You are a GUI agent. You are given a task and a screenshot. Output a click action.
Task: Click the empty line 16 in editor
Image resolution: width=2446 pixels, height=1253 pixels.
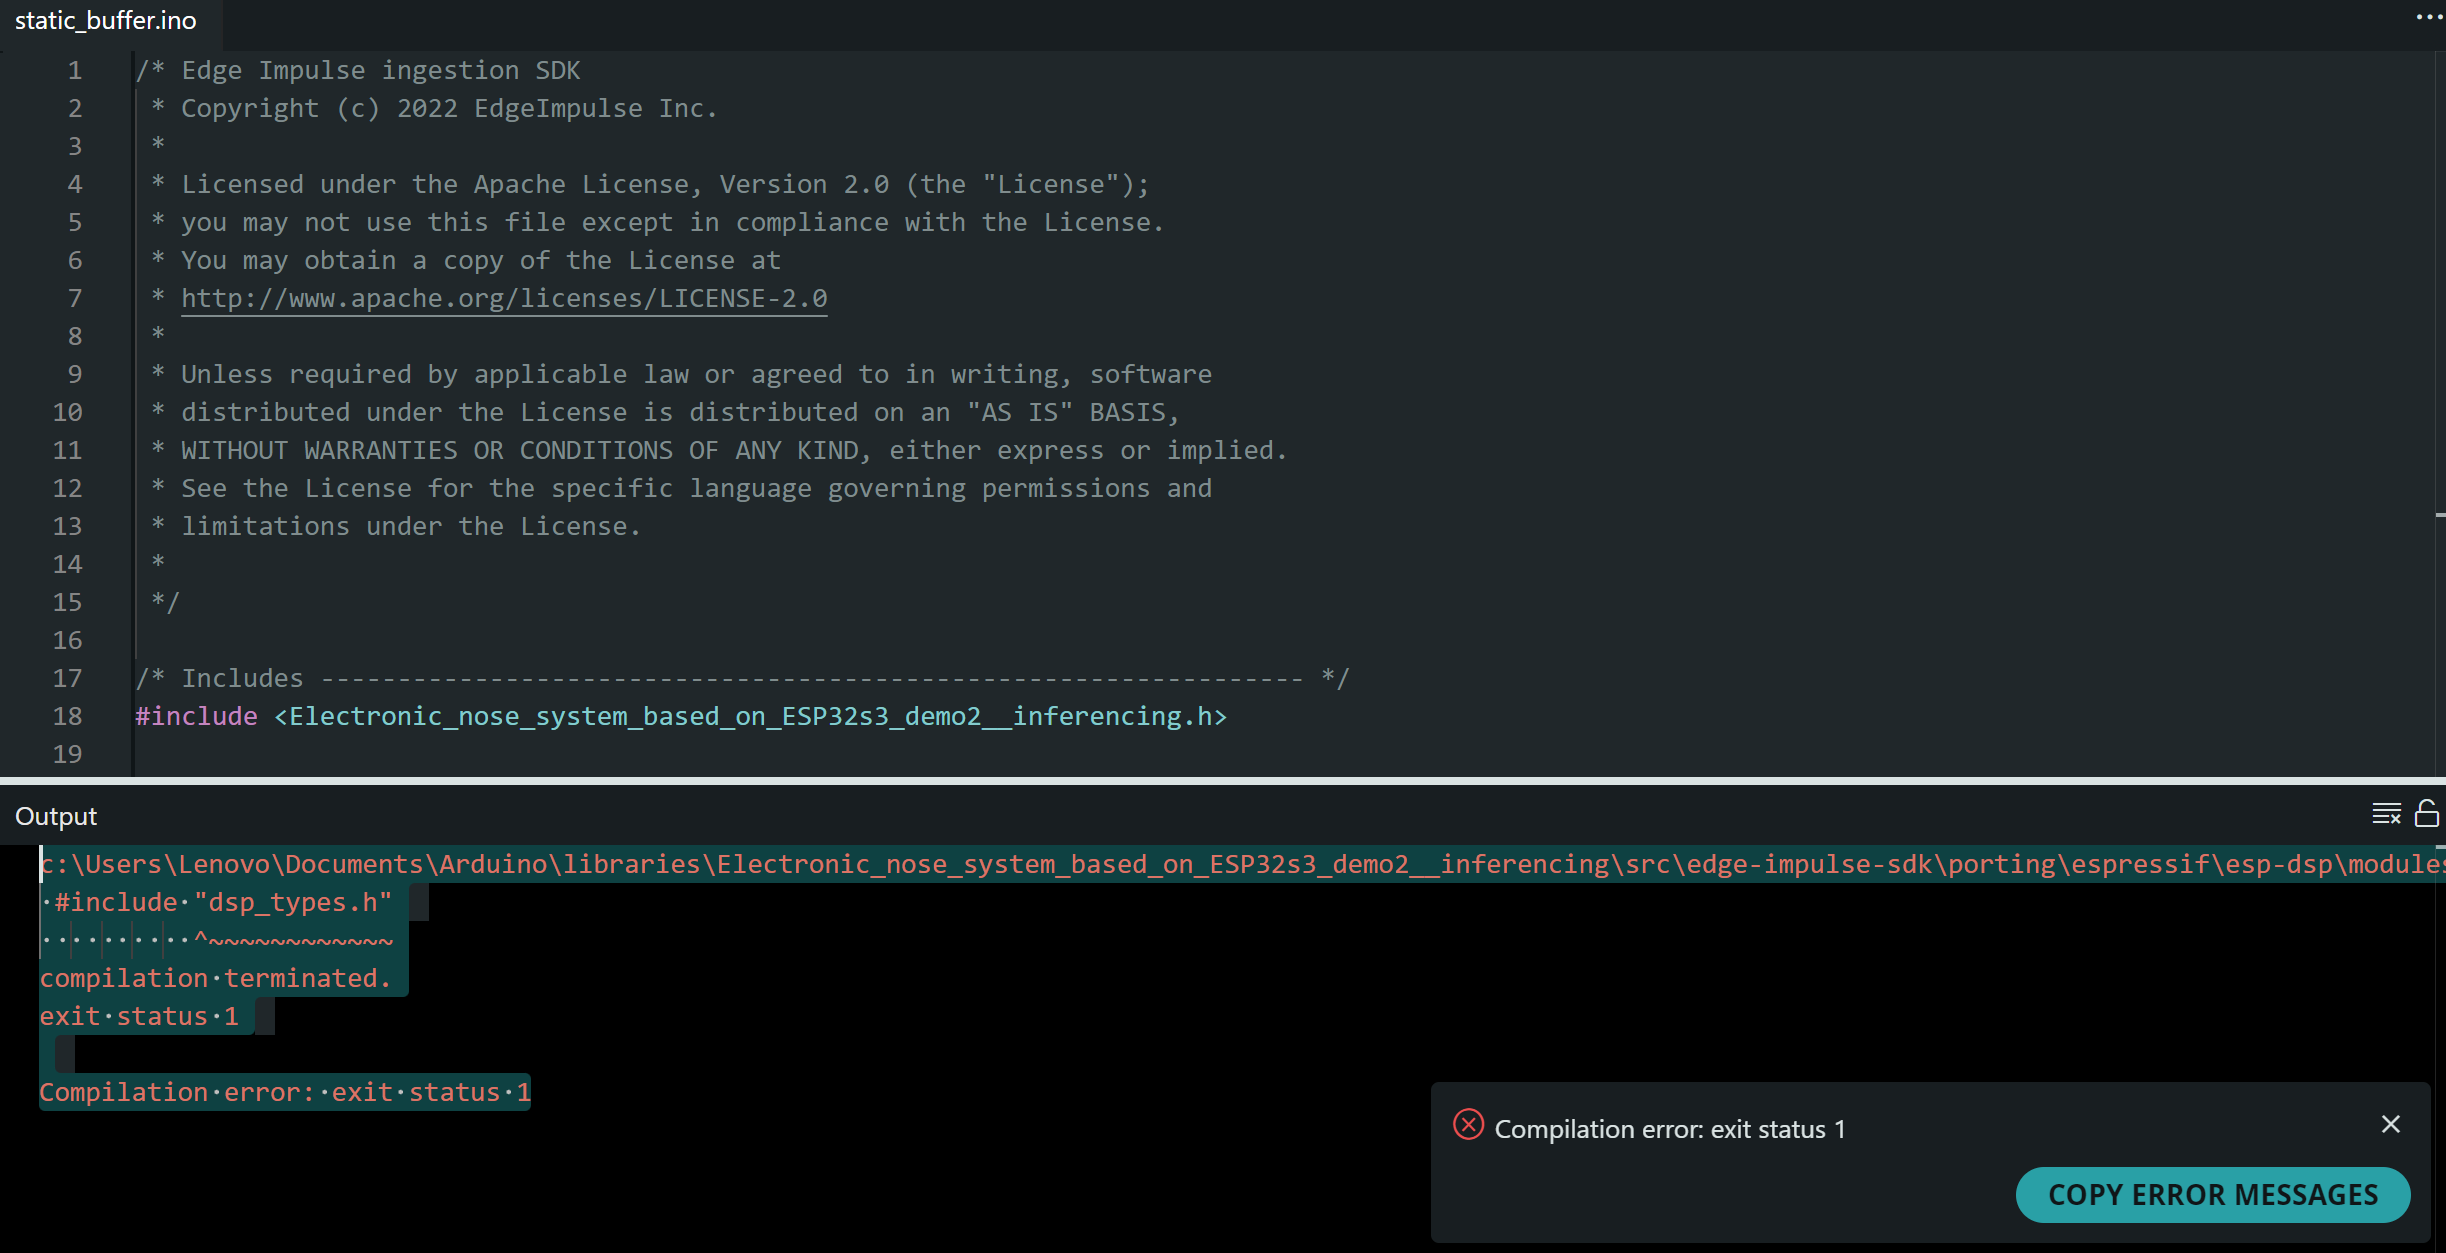click(600, 640)
